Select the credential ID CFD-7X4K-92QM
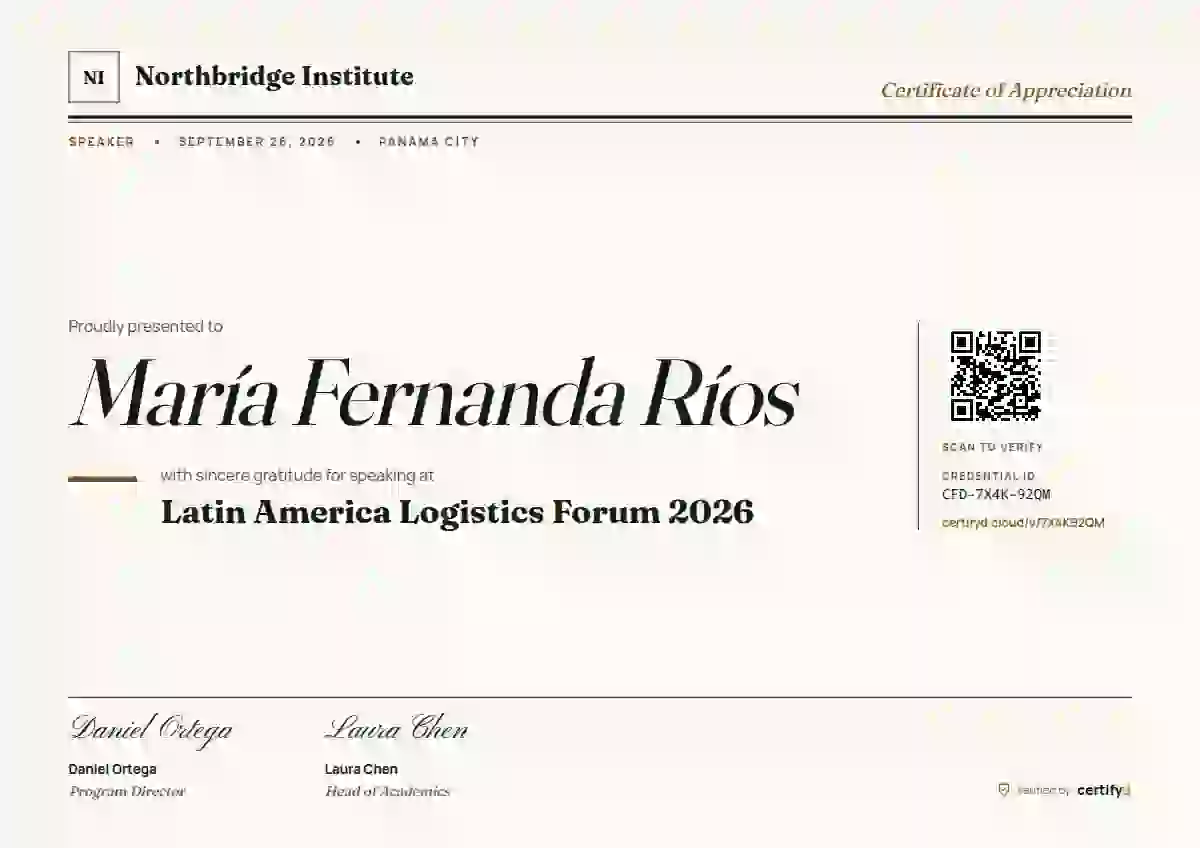This screenshot has width=1200, height=848. (996, 494)
